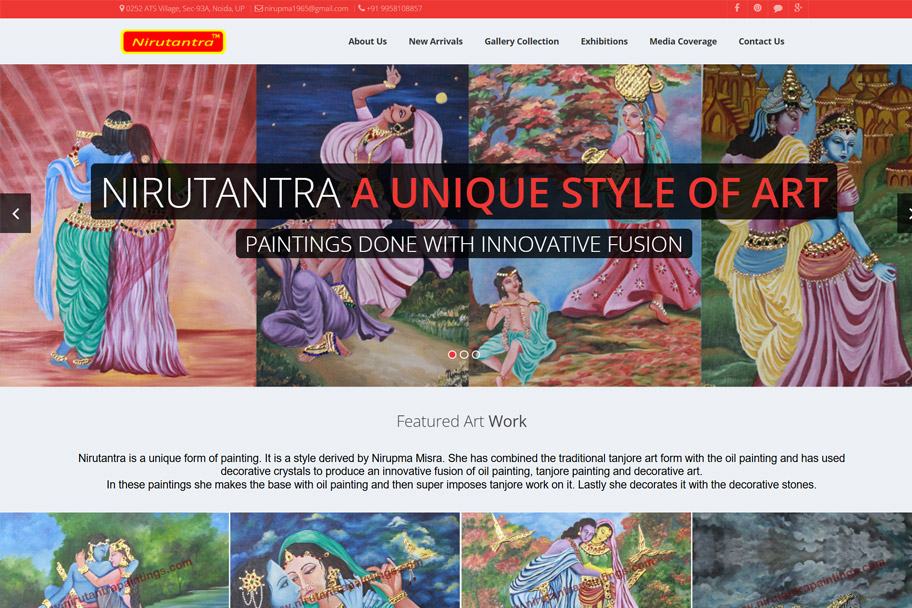The image size is (912, 608).
Task: Open the Contact Us page
Action: coord(761,42)
